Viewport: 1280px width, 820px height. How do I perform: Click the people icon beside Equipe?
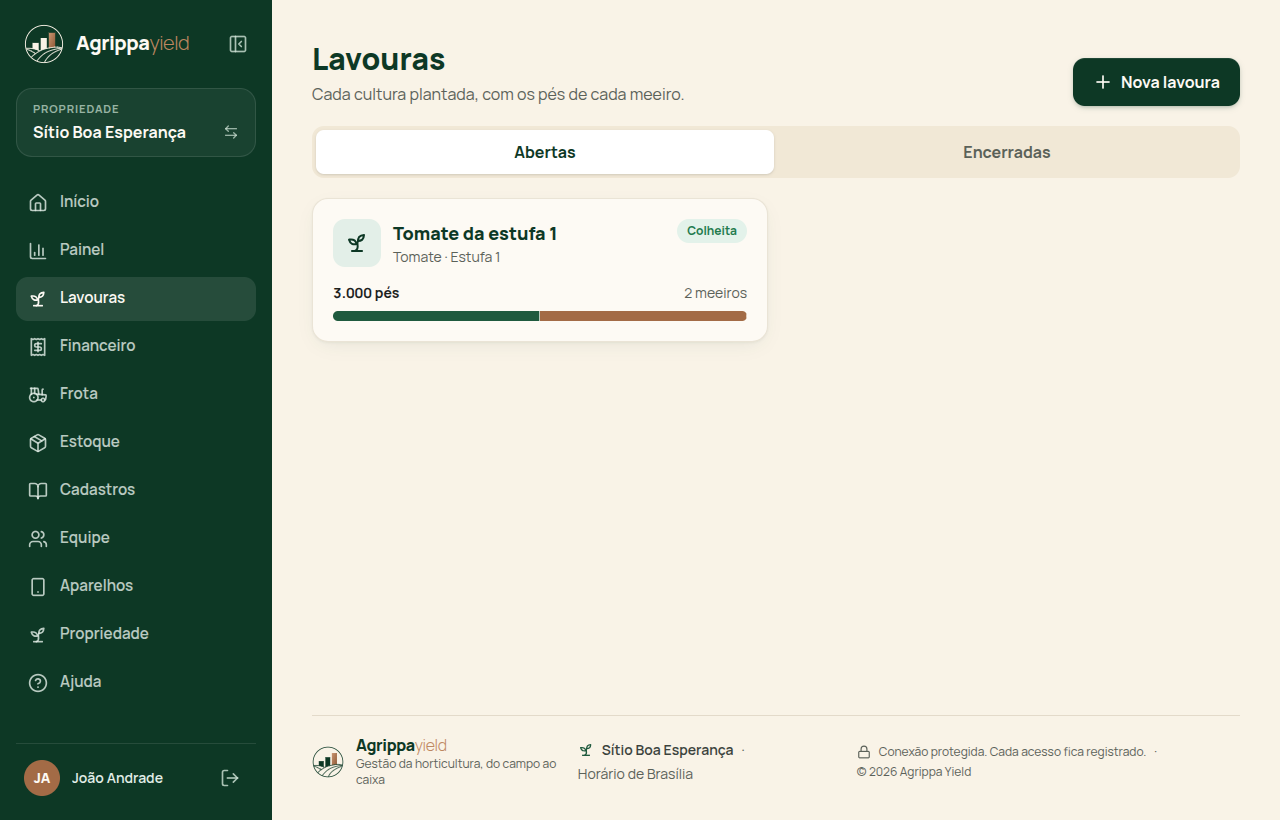(38, 538)
